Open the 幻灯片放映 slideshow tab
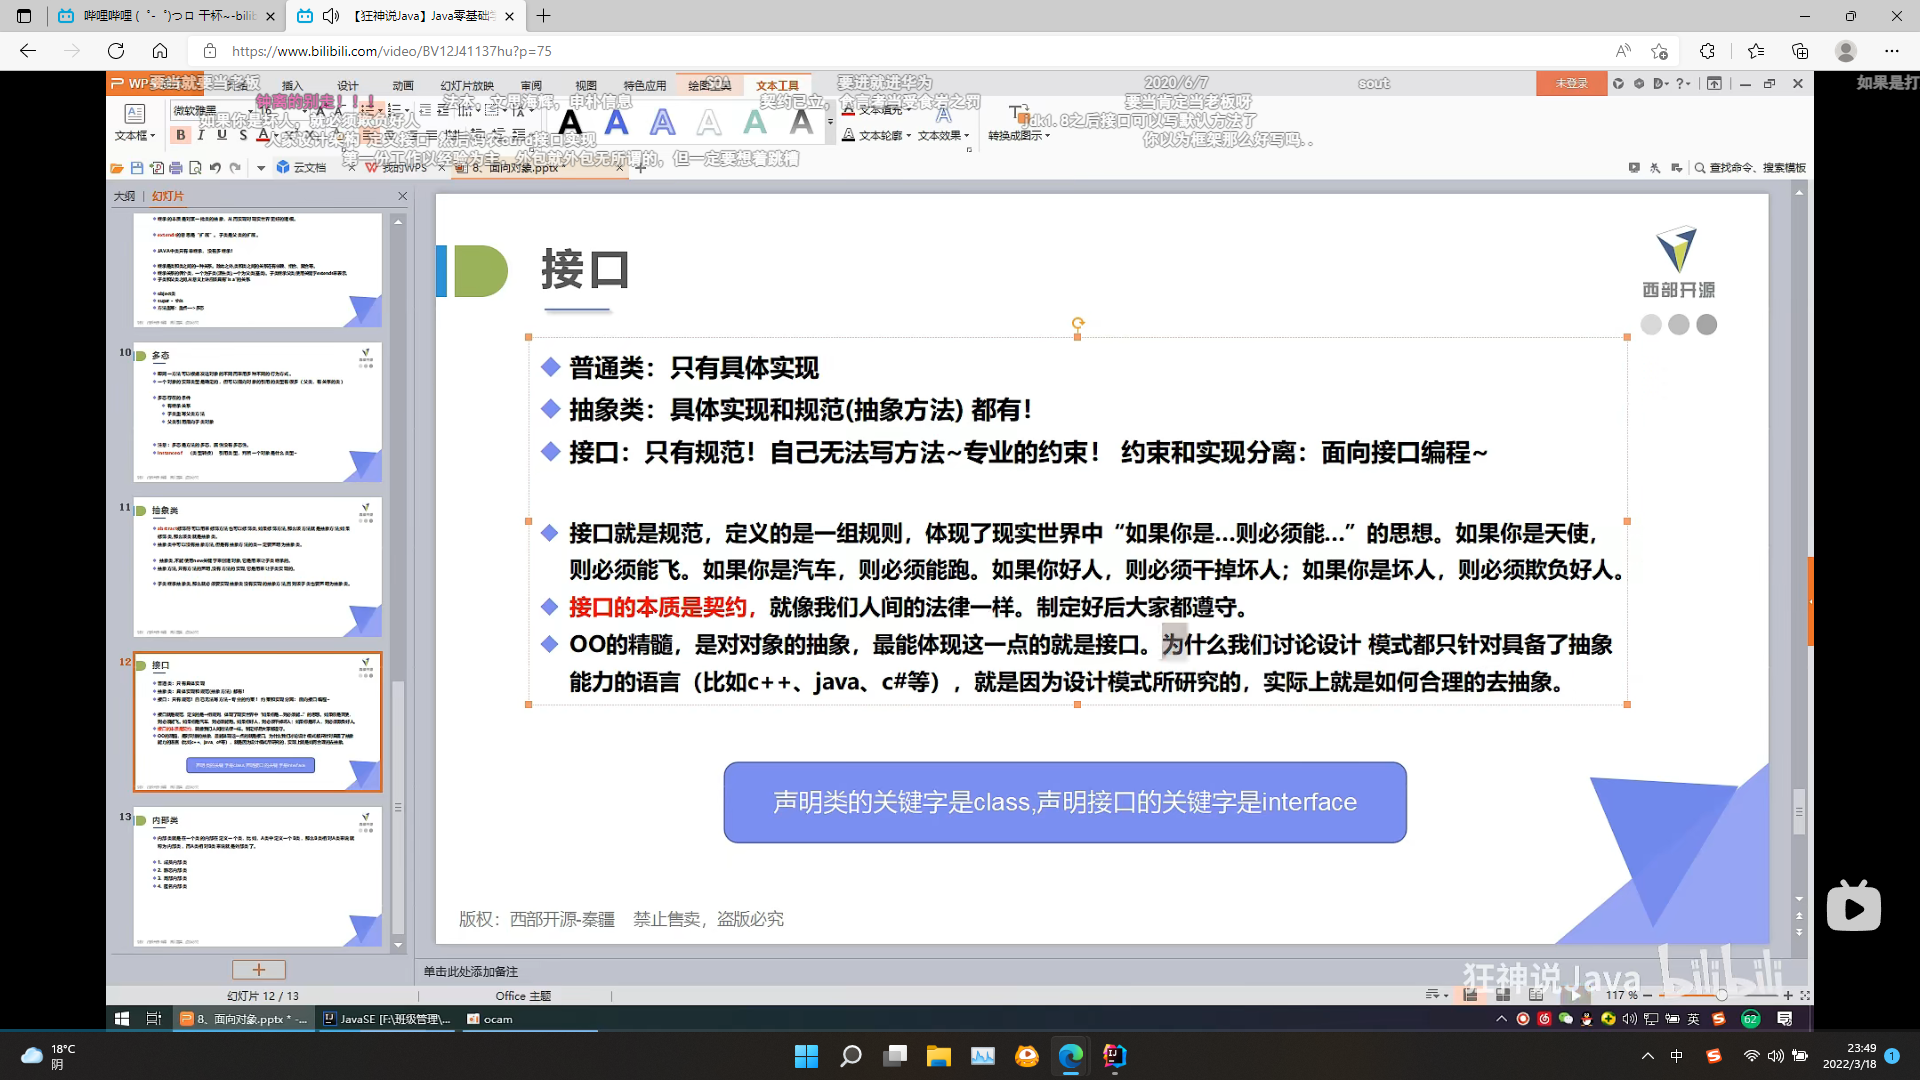Image resolution: width=1920 pixels, height=1080 pixels. pos(467,86)
